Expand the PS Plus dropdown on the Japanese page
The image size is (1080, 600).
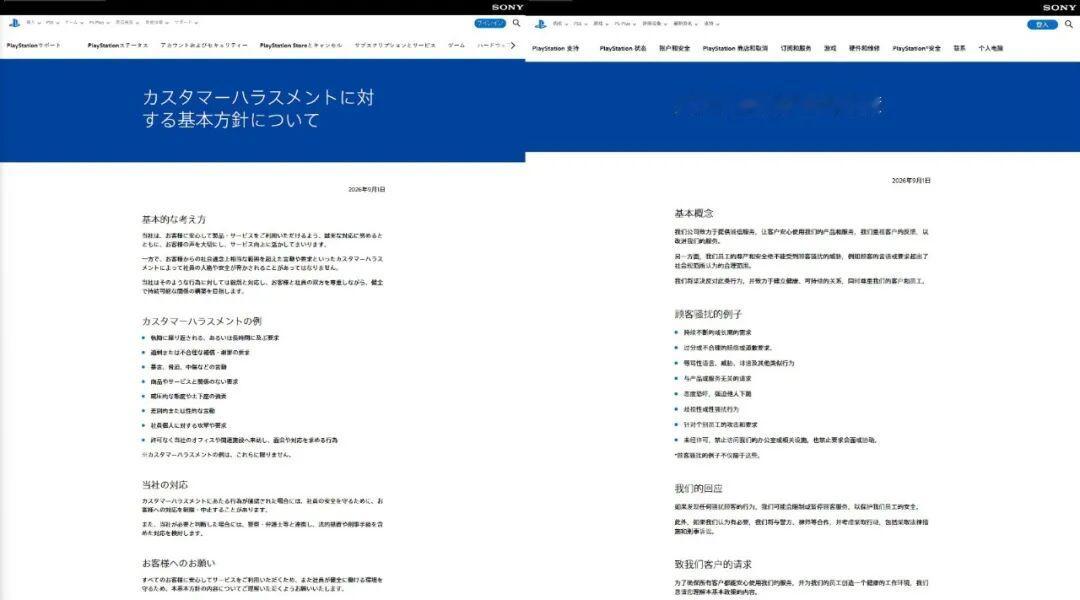click(x=98, y=23)
